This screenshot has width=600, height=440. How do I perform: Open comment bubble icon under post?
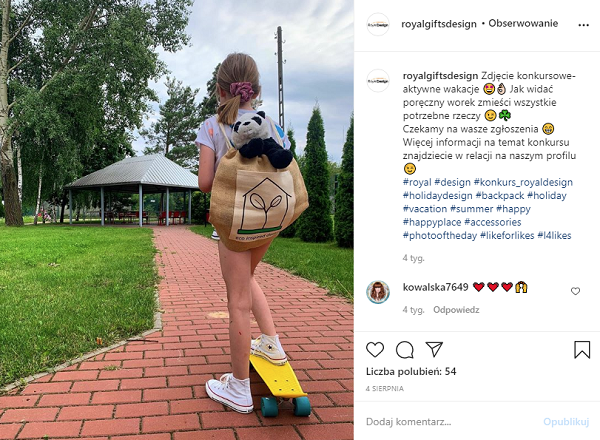click(x=404, y=350)
